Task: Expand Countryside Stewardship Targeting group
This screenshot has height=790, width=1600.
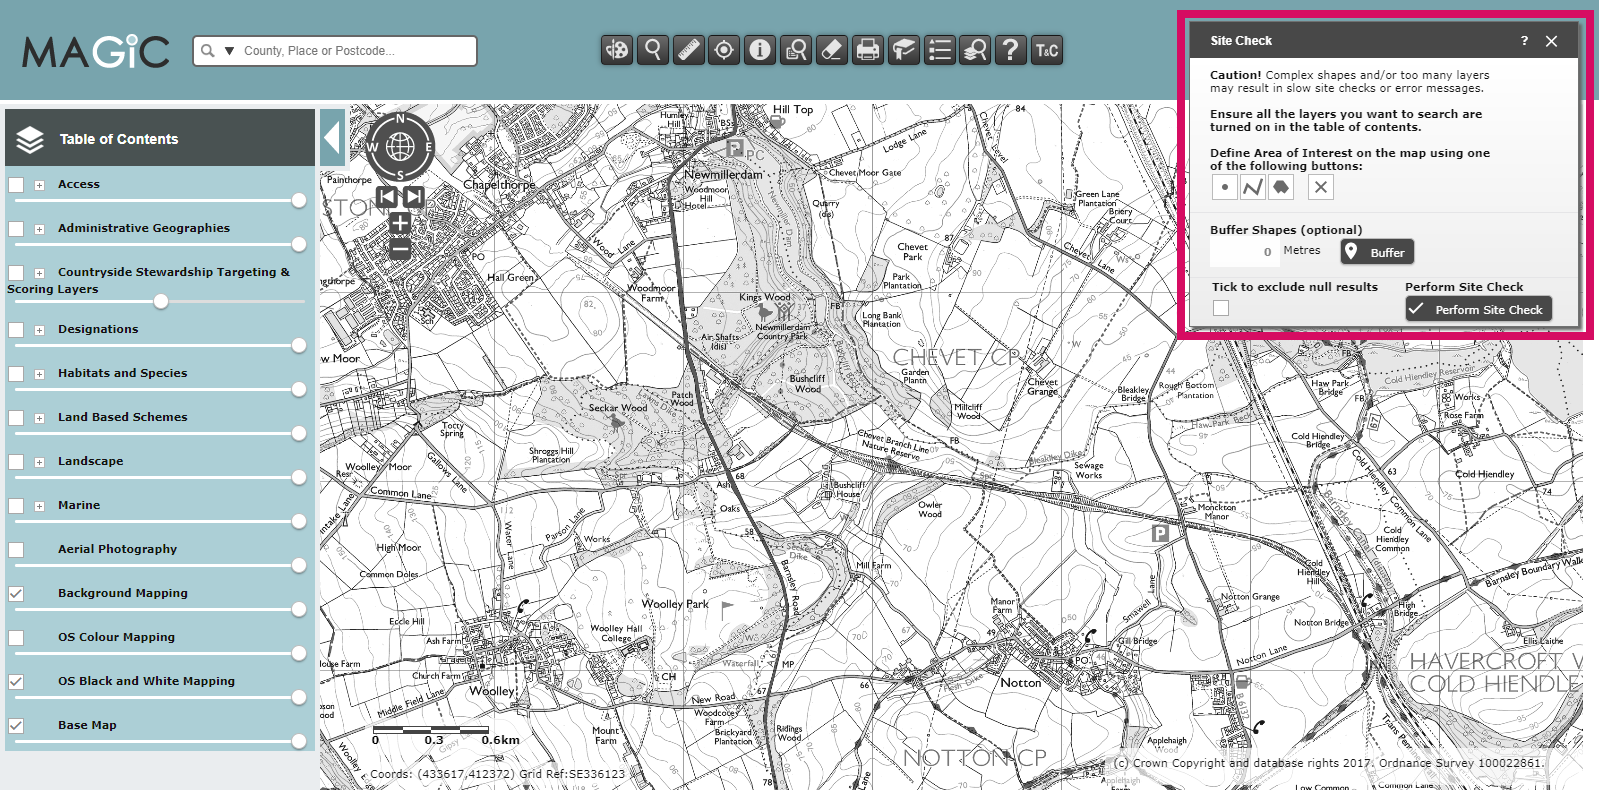Action: (39, 273)
